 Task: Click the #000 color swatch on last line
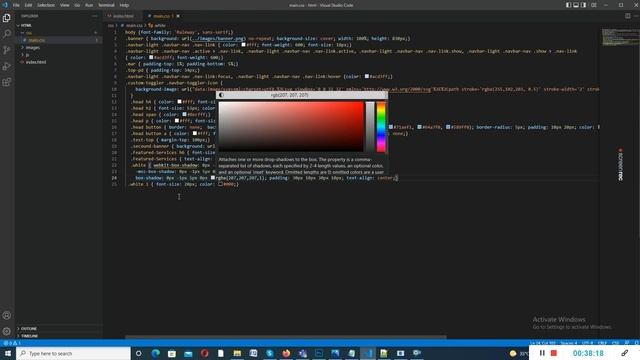[220, 184]
